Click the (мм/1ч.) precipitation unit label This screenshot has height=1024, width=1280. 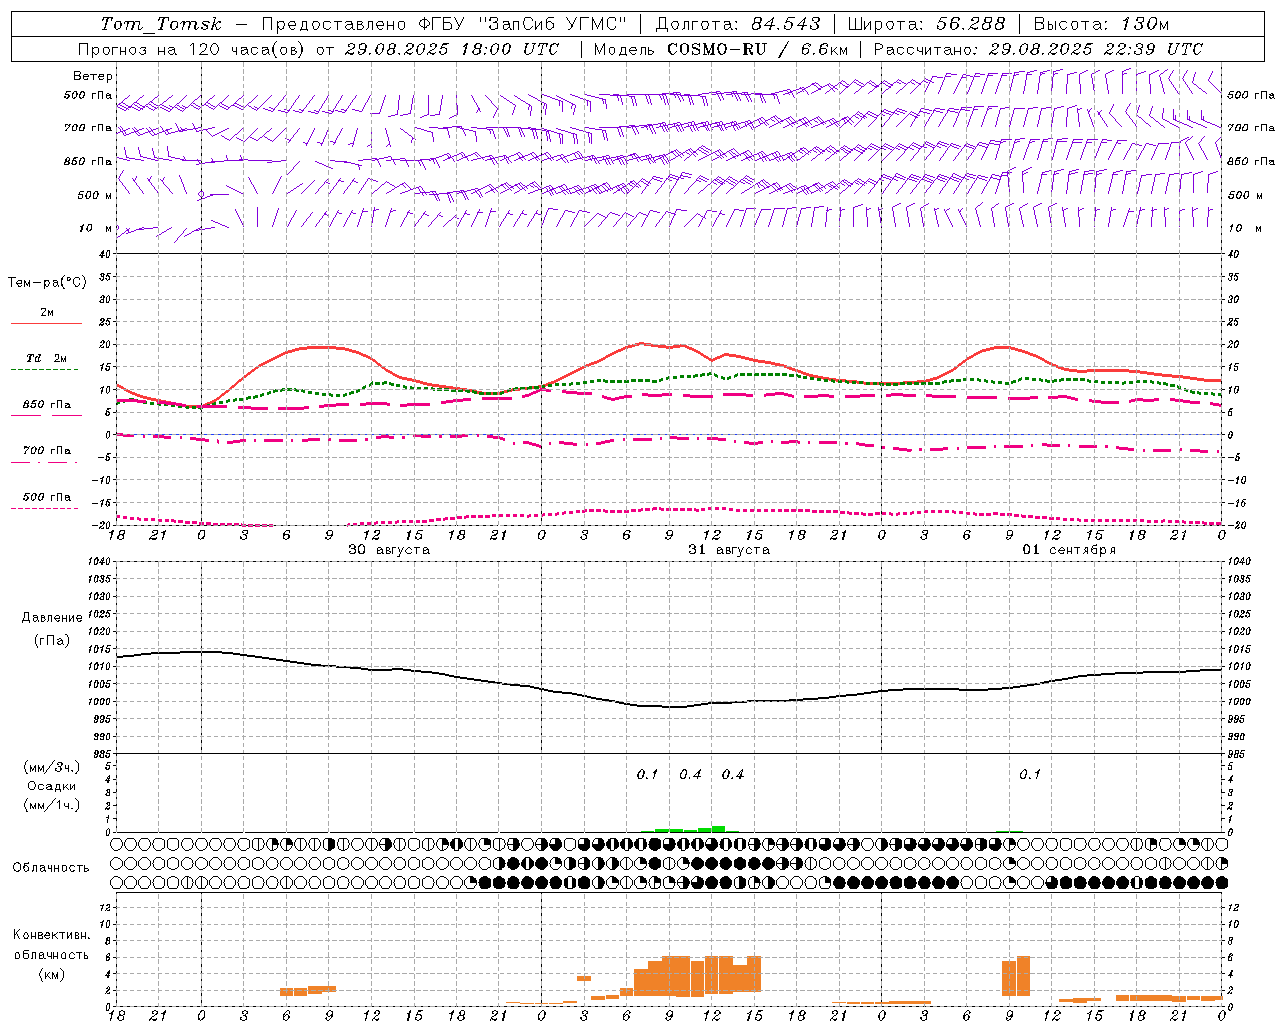[x=52, y=805]
